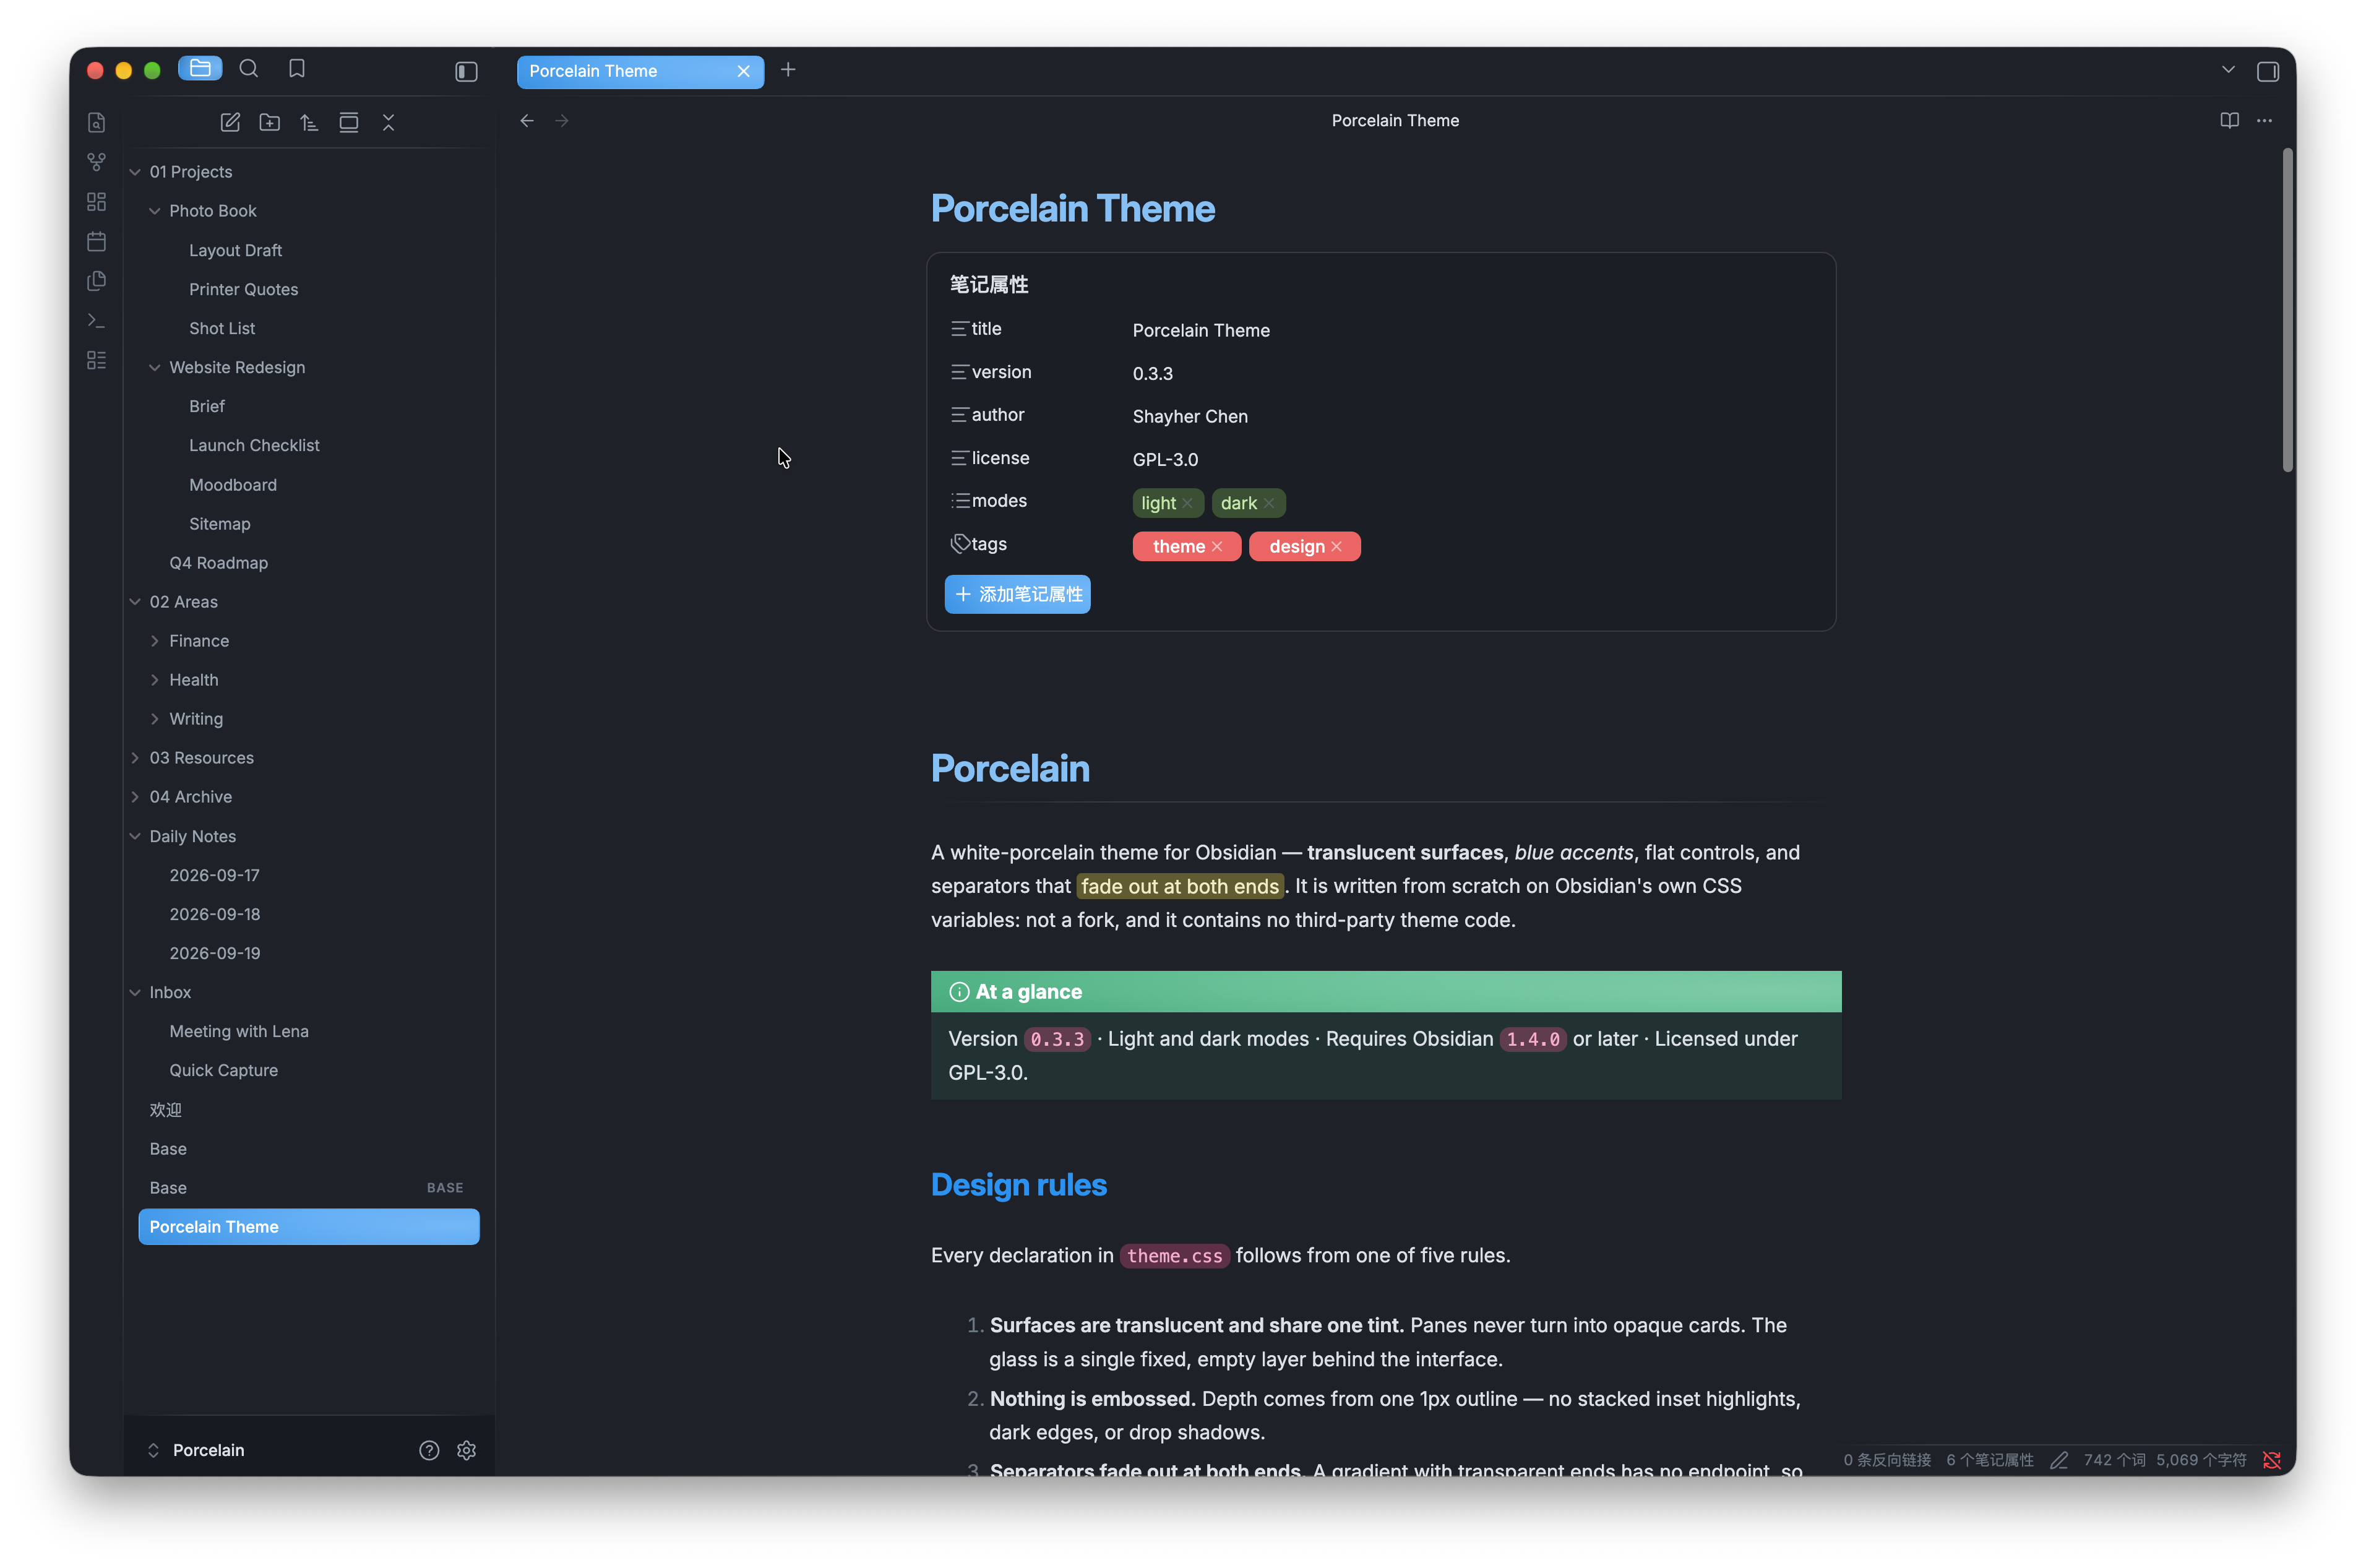Click the 添加笔记属性 button
Viewport: 2366px width, 1568px height.
click(1017, 594)
